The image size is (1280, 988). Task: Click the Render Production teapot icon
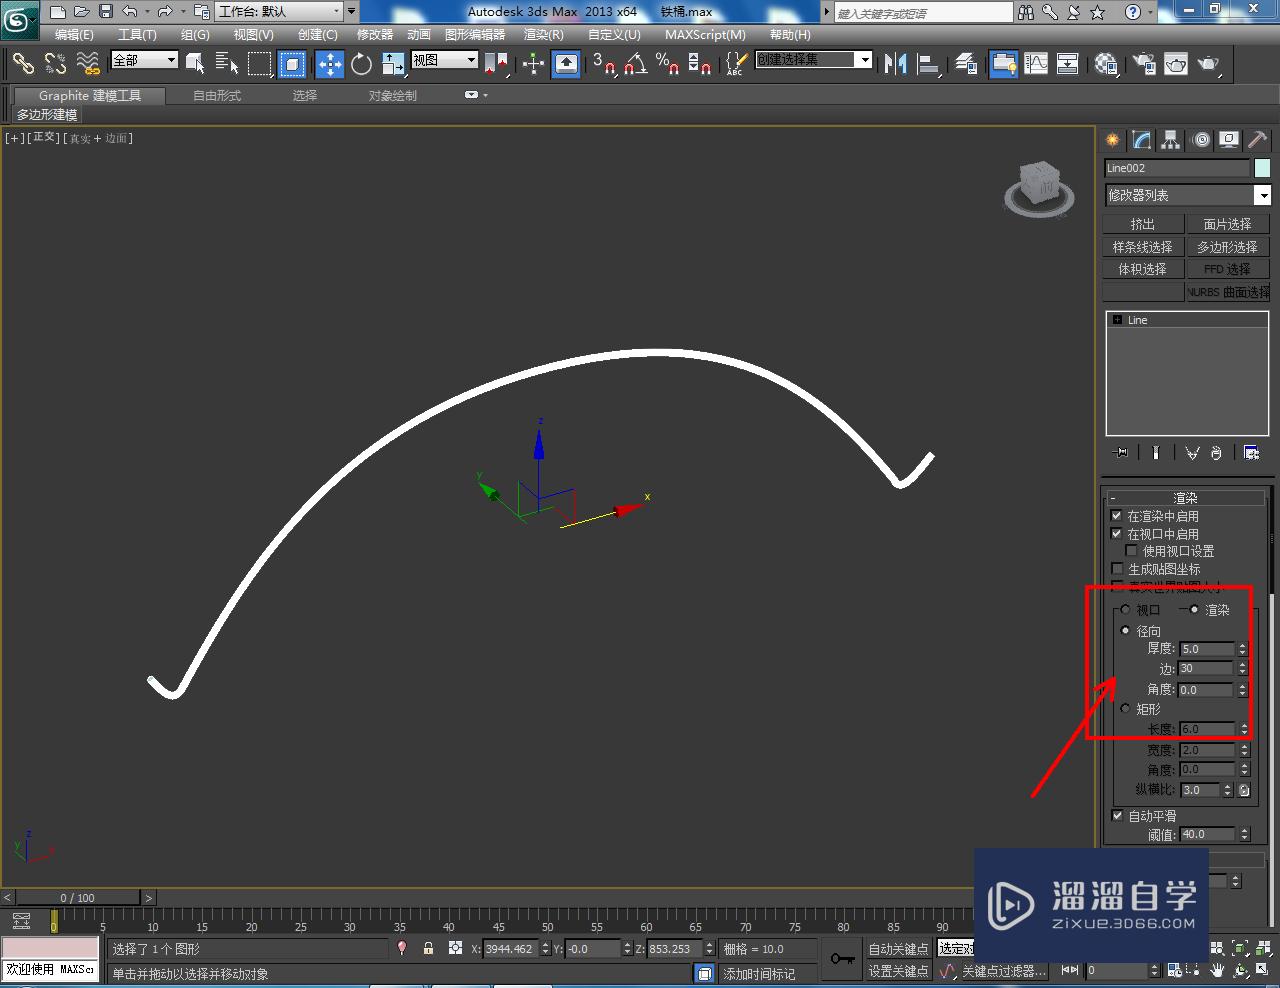[1209, 64]
